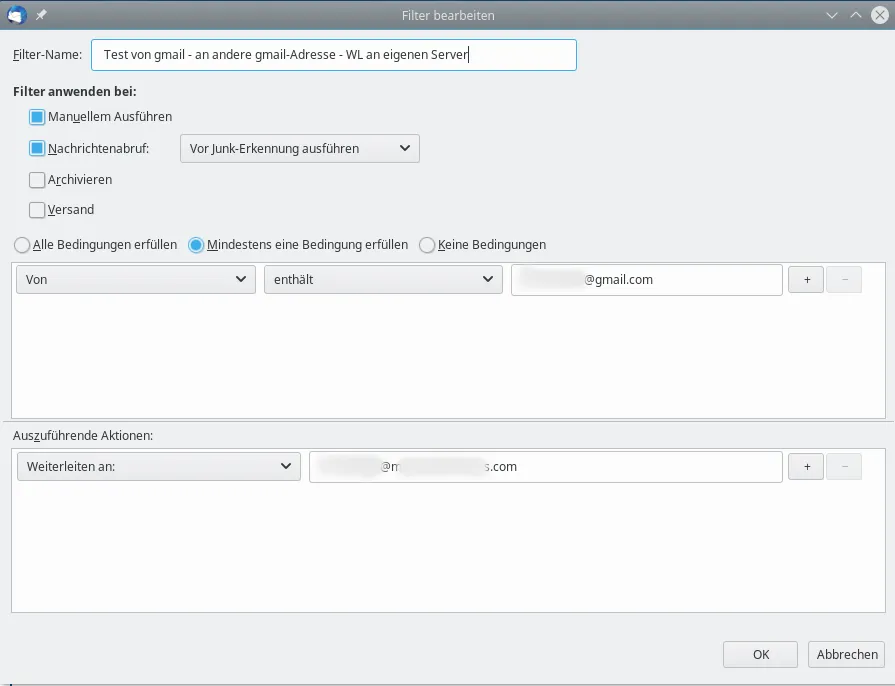Cancel editing with Abbrechen button
This screenshot has height=686, width=895.
(846, 655)
